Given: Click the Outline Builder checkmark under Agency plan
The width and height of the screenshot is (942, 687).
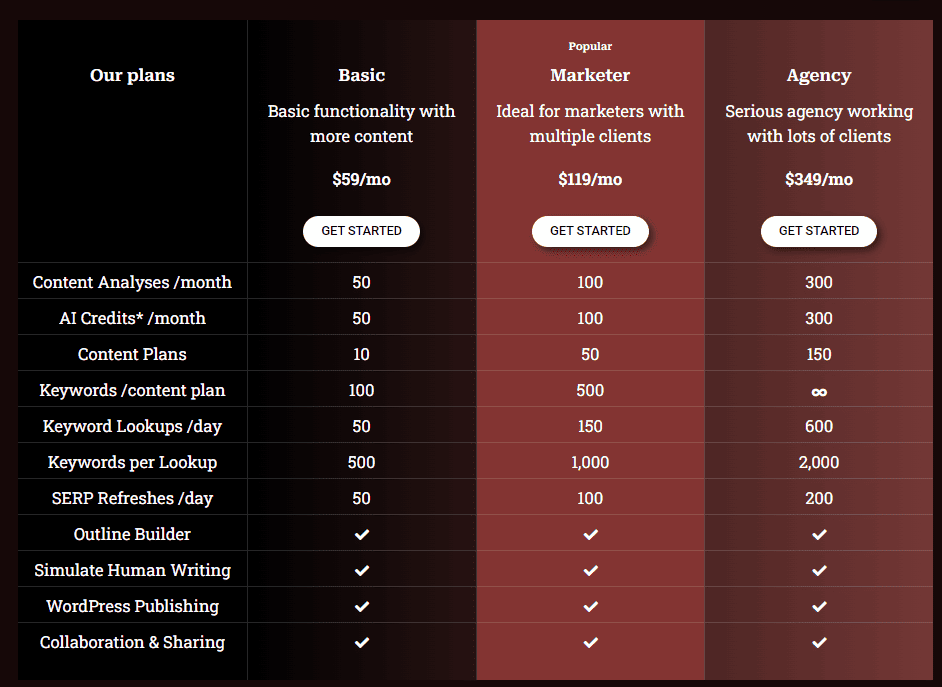Looking at the screenshot, I should coord(819,534).
